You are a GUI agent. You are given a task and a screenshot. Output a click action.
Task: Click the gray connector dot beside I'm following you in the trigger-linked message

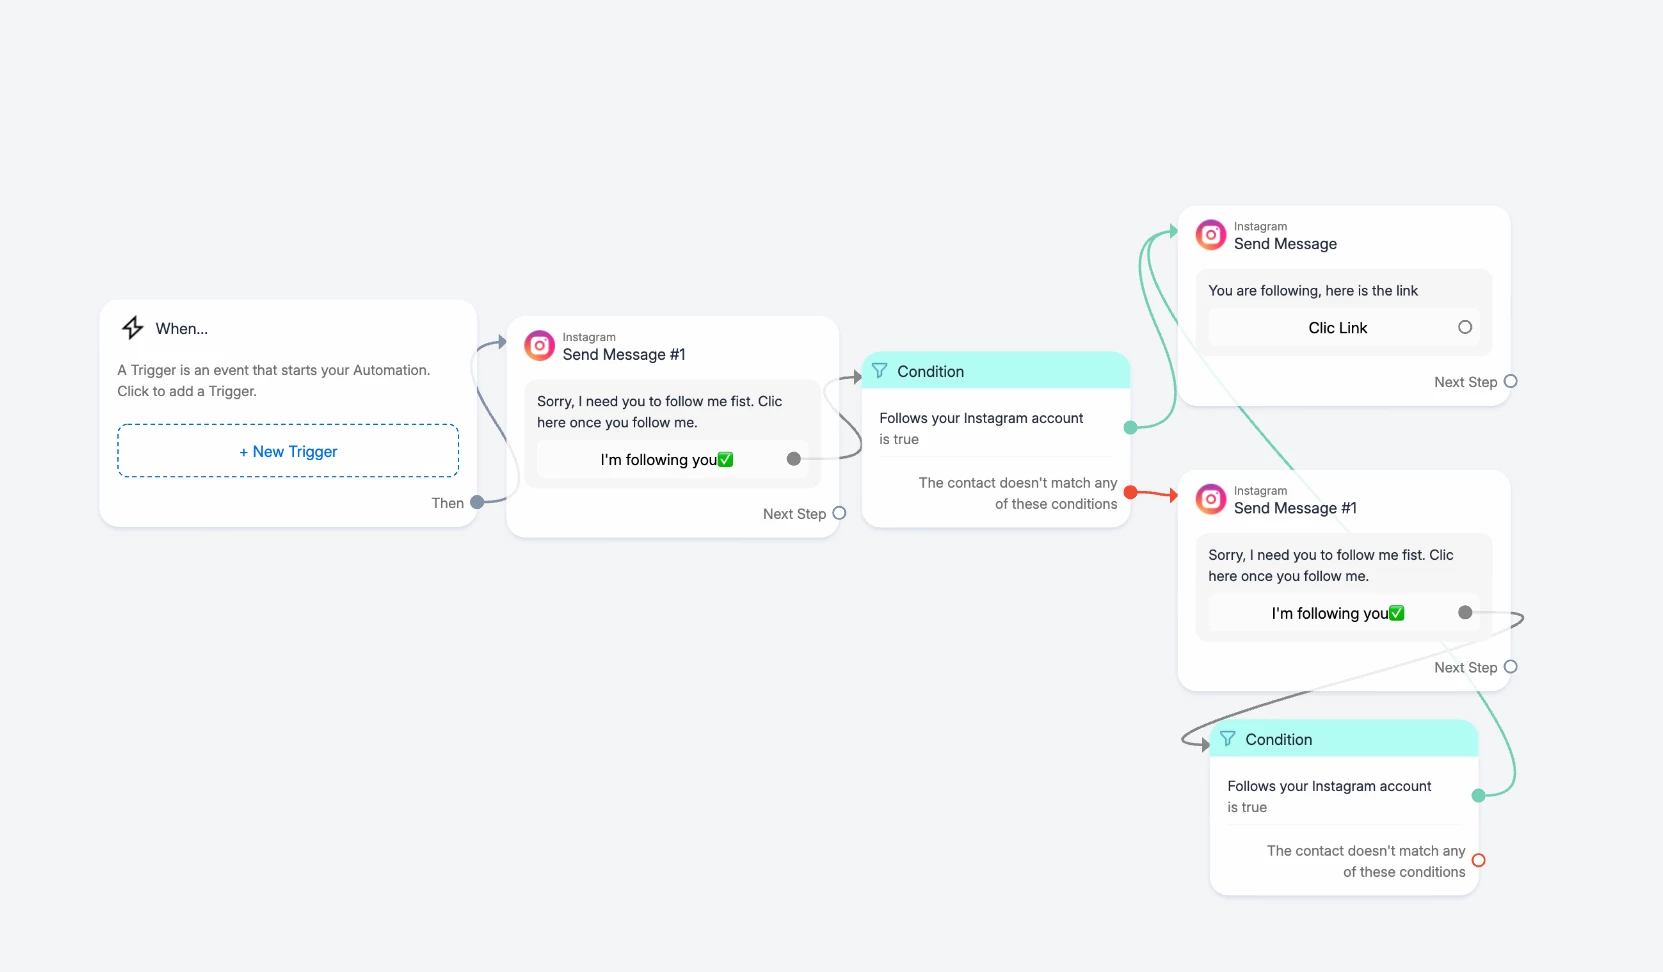[x=794, y=459]
